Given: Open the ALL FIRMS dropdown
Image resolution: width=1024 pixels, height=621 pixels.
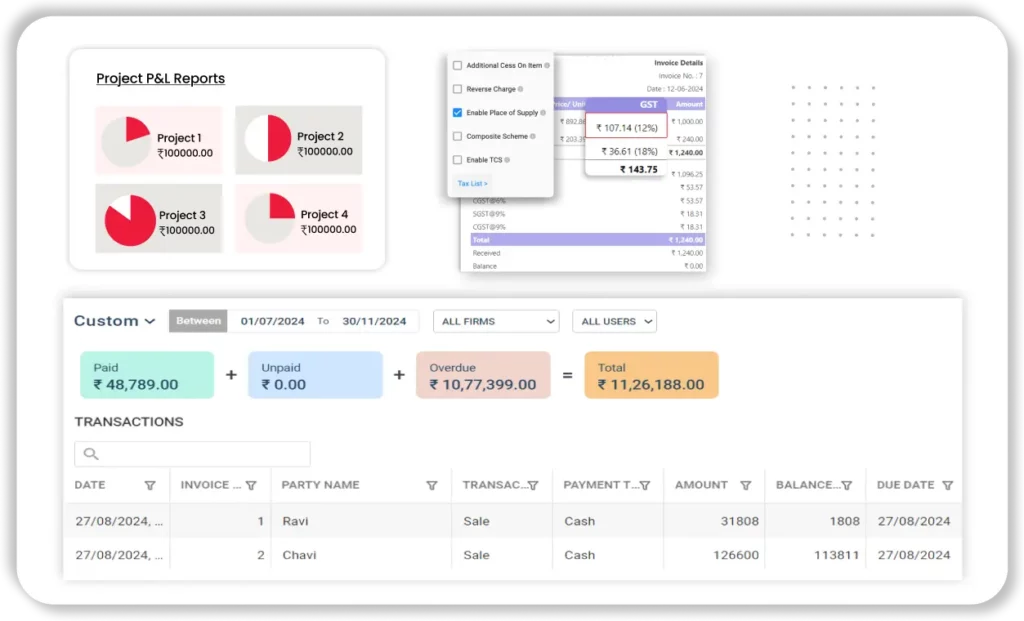Looking at the screenshot, I should click(496, 321).
